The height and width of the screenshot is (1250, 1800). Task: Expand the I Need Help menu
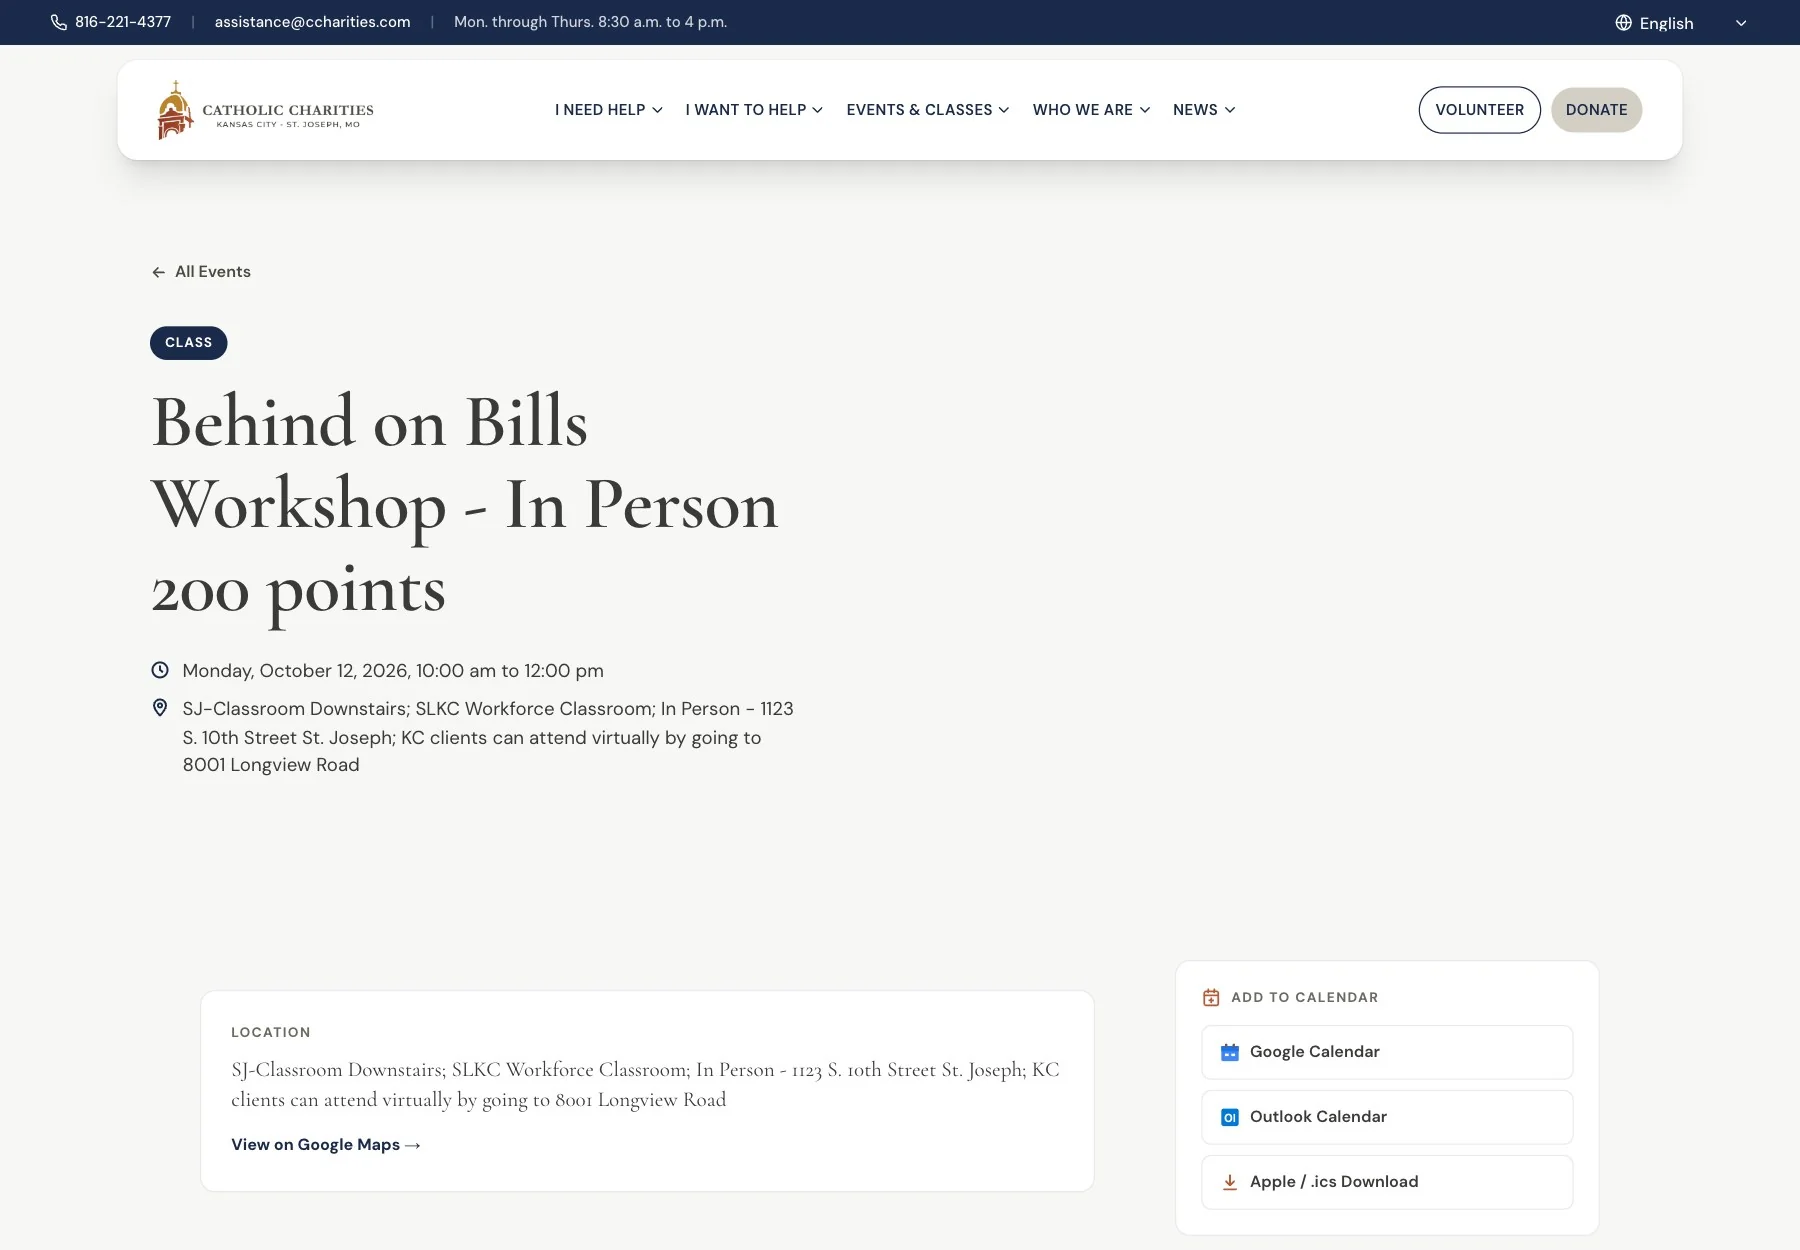click(609, 110)
